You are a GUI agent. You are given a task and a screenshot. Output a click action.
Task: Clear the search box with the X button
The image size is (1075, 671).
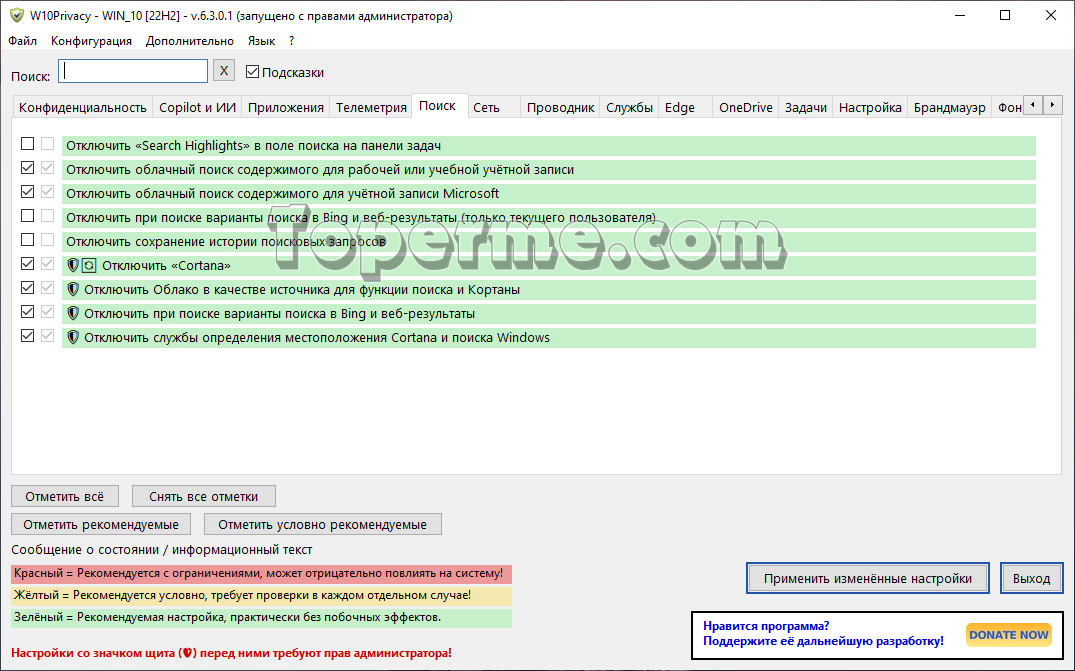point(224,71)
